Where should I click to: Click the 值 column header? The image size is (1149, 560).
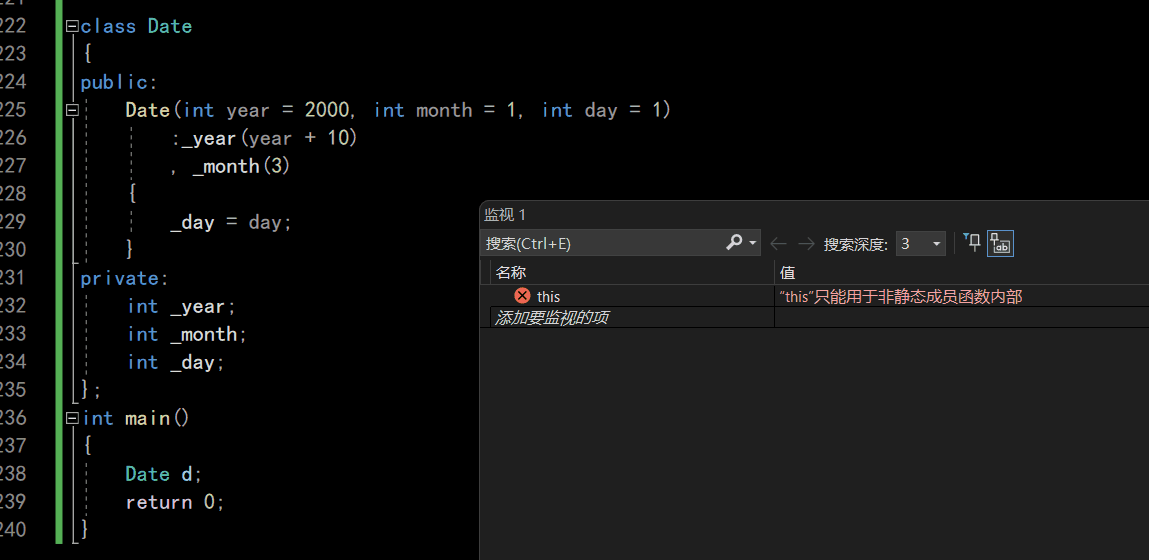coord(788,273)
